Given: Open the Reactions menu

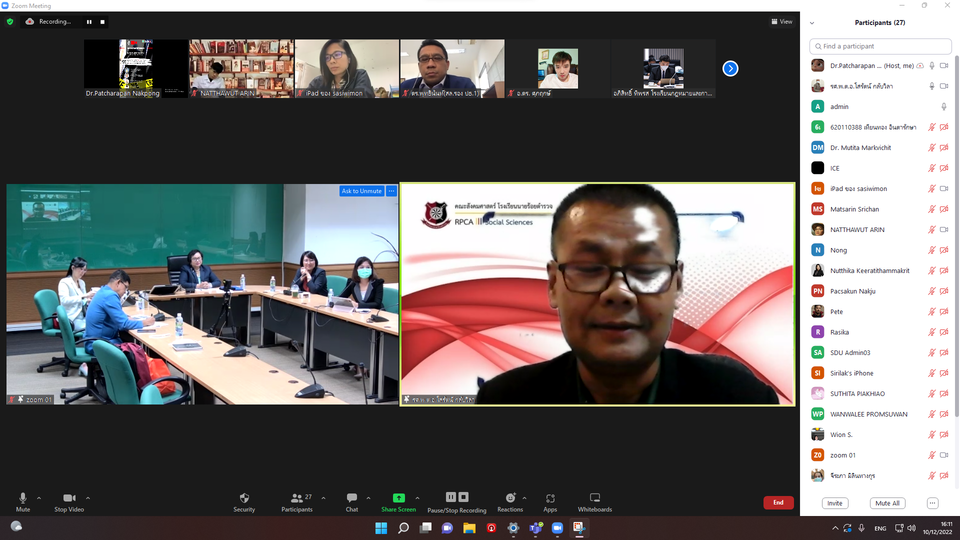Looking at the screenshot, I should pyautogui.click(x=510, y=498).
